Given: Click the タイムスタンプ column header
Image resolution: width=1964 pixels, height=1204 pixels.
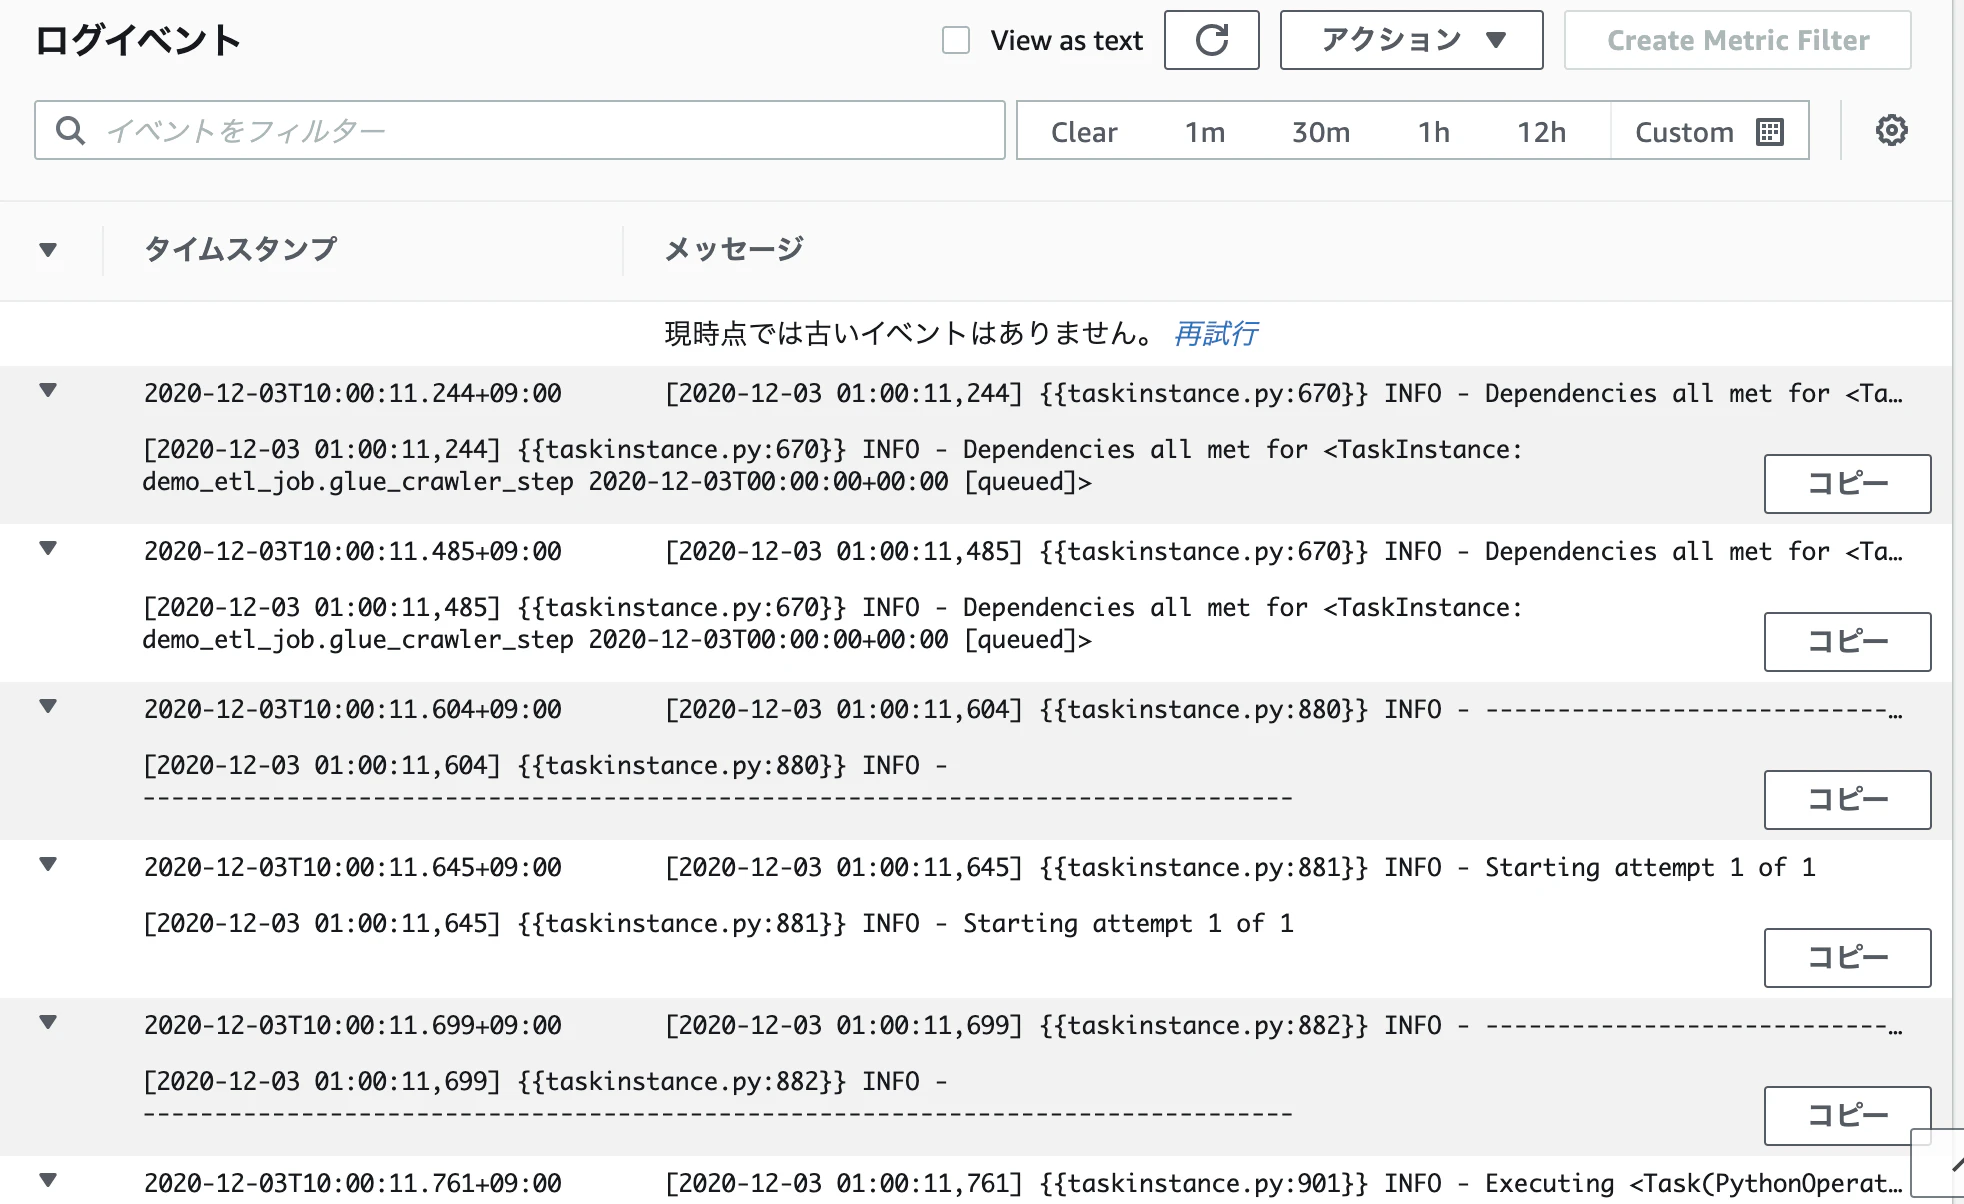Looking at the screenshot, I should pyautogui.click(x=241, y=249).
